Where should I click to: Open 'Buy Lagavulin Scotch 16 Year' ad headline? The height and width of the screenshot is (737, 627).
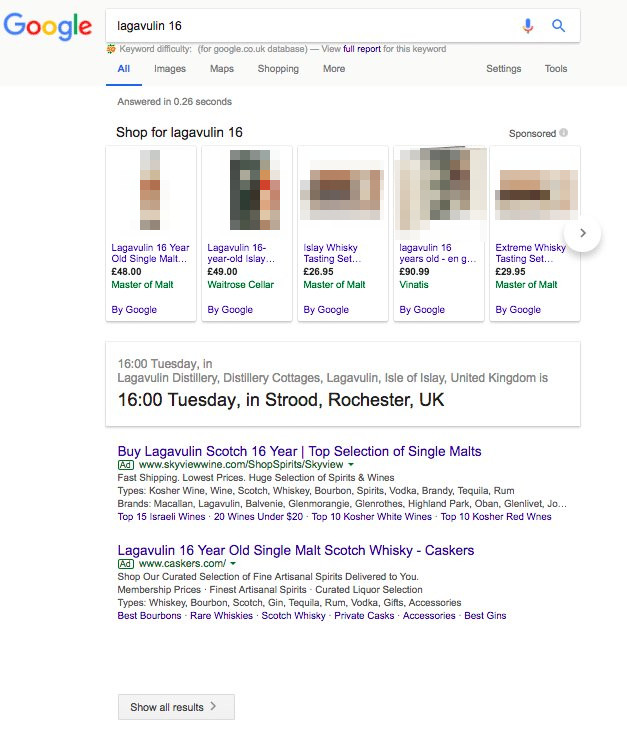pyautogui.click(x=299, y=451)
